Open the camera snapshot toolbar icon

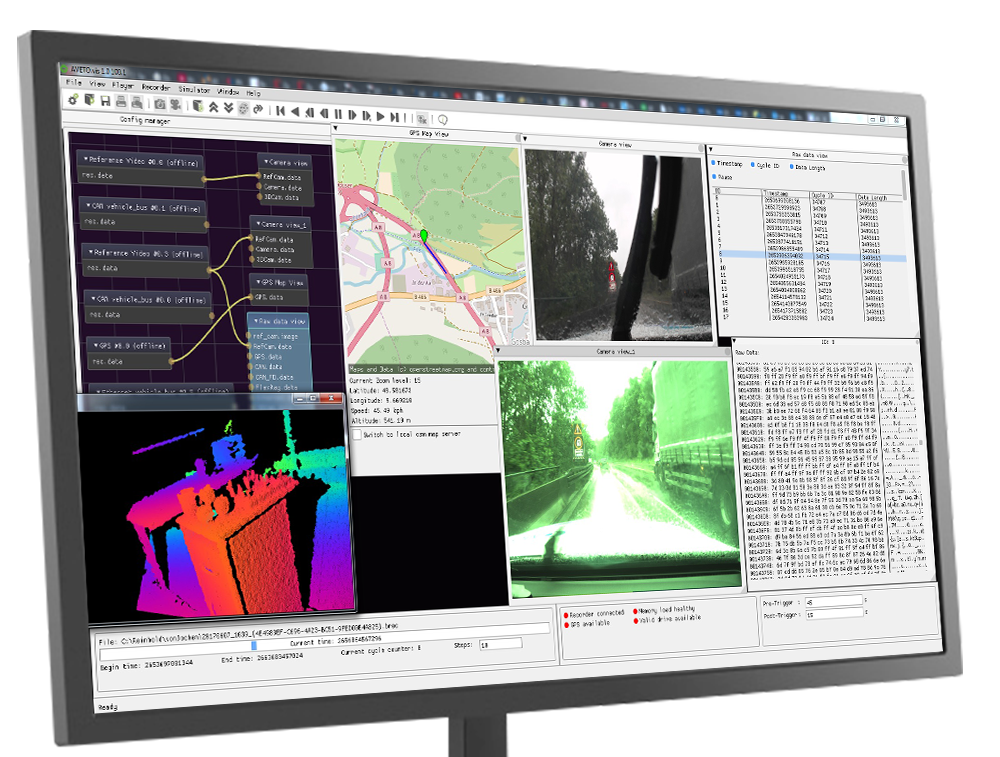161,104
